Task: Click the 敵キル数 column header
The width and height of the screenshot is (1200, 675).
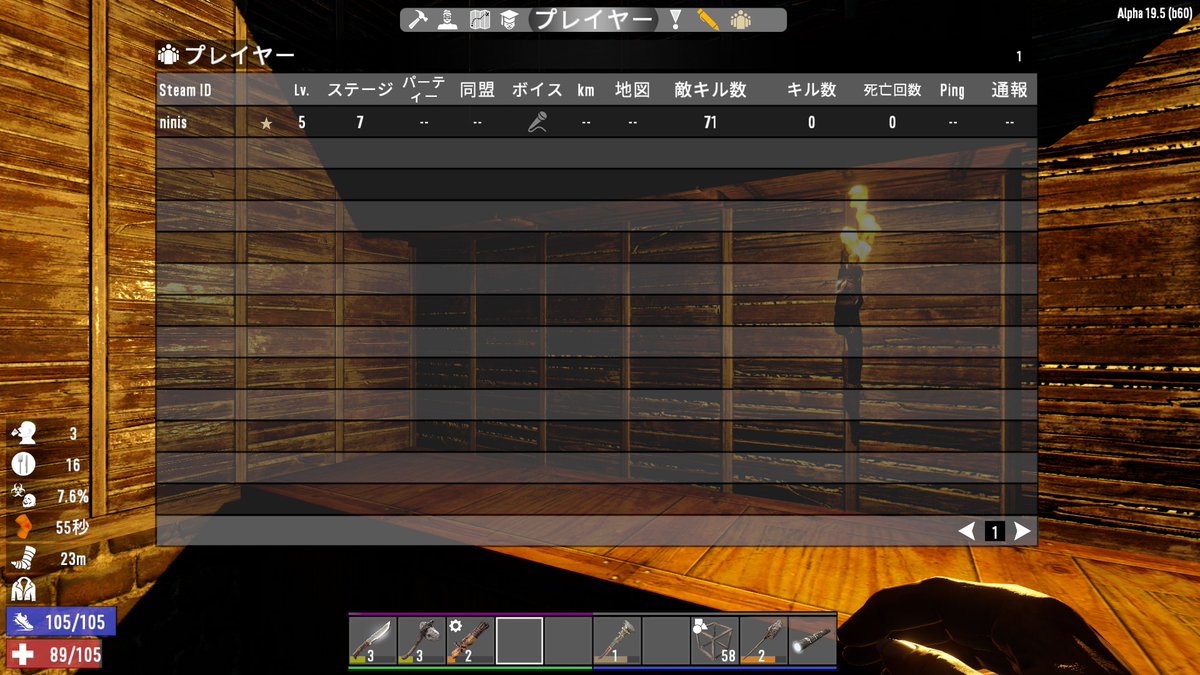Action: point(711,90)
